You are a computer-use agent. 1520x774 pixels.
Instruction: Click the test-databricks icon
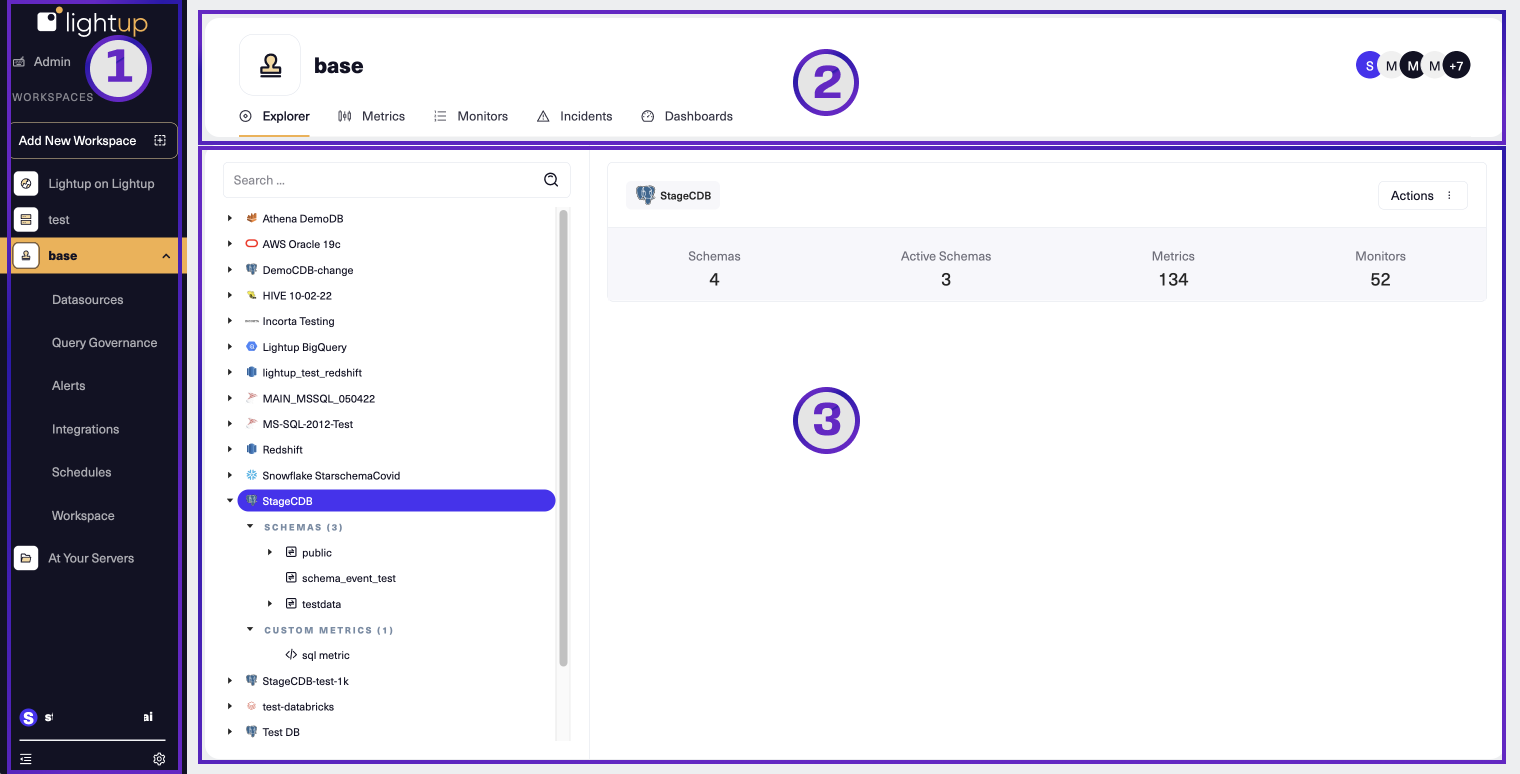pyautogui.click(x=252, y=707)
